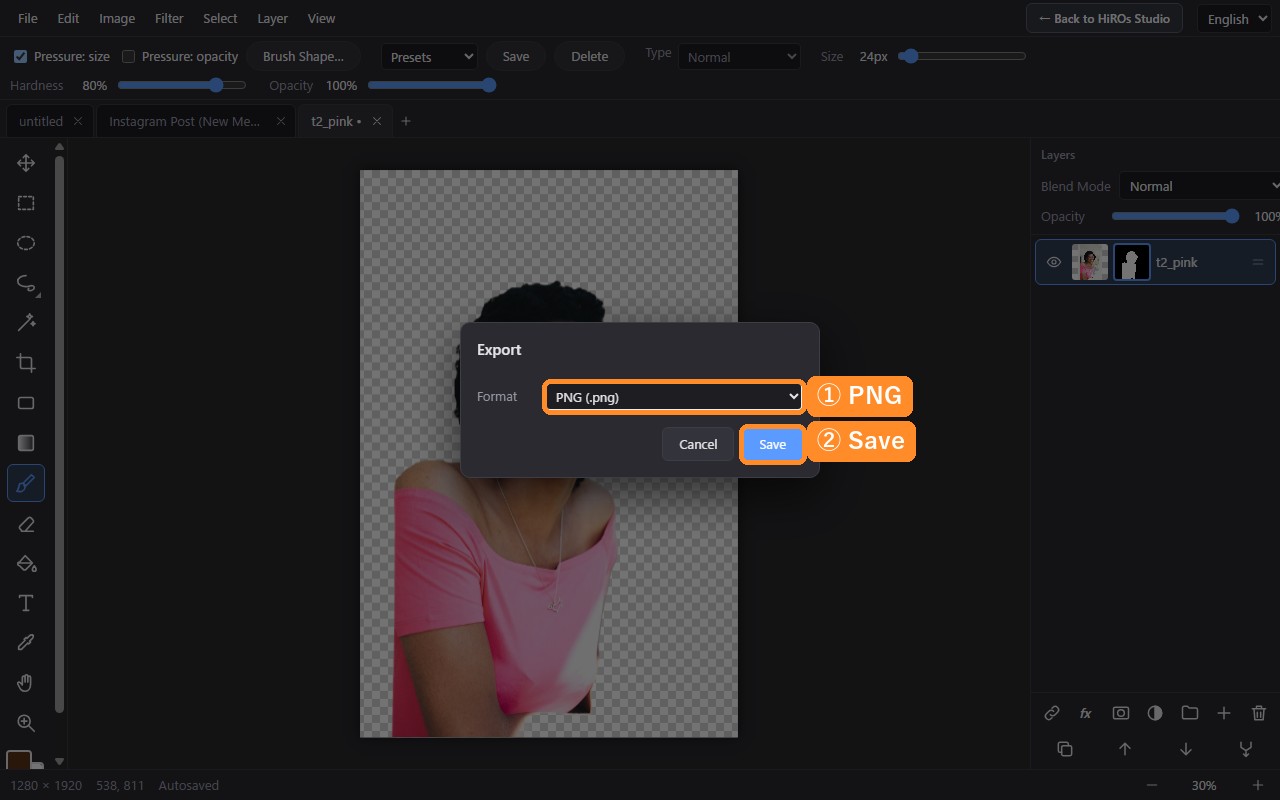Image resolution: width=1280 pixels, height=800 pixels.
Task: Click the adjustment layer half-circle icon
Action: [1155, 713]
